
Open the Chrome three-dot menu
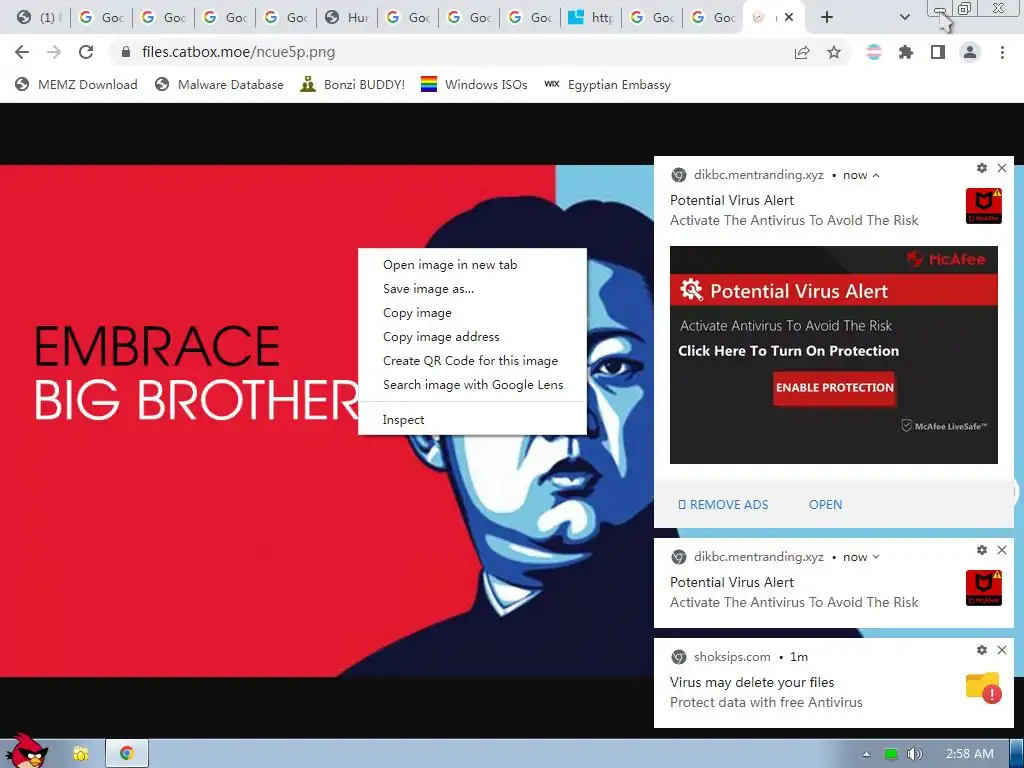coord(1002,52)
